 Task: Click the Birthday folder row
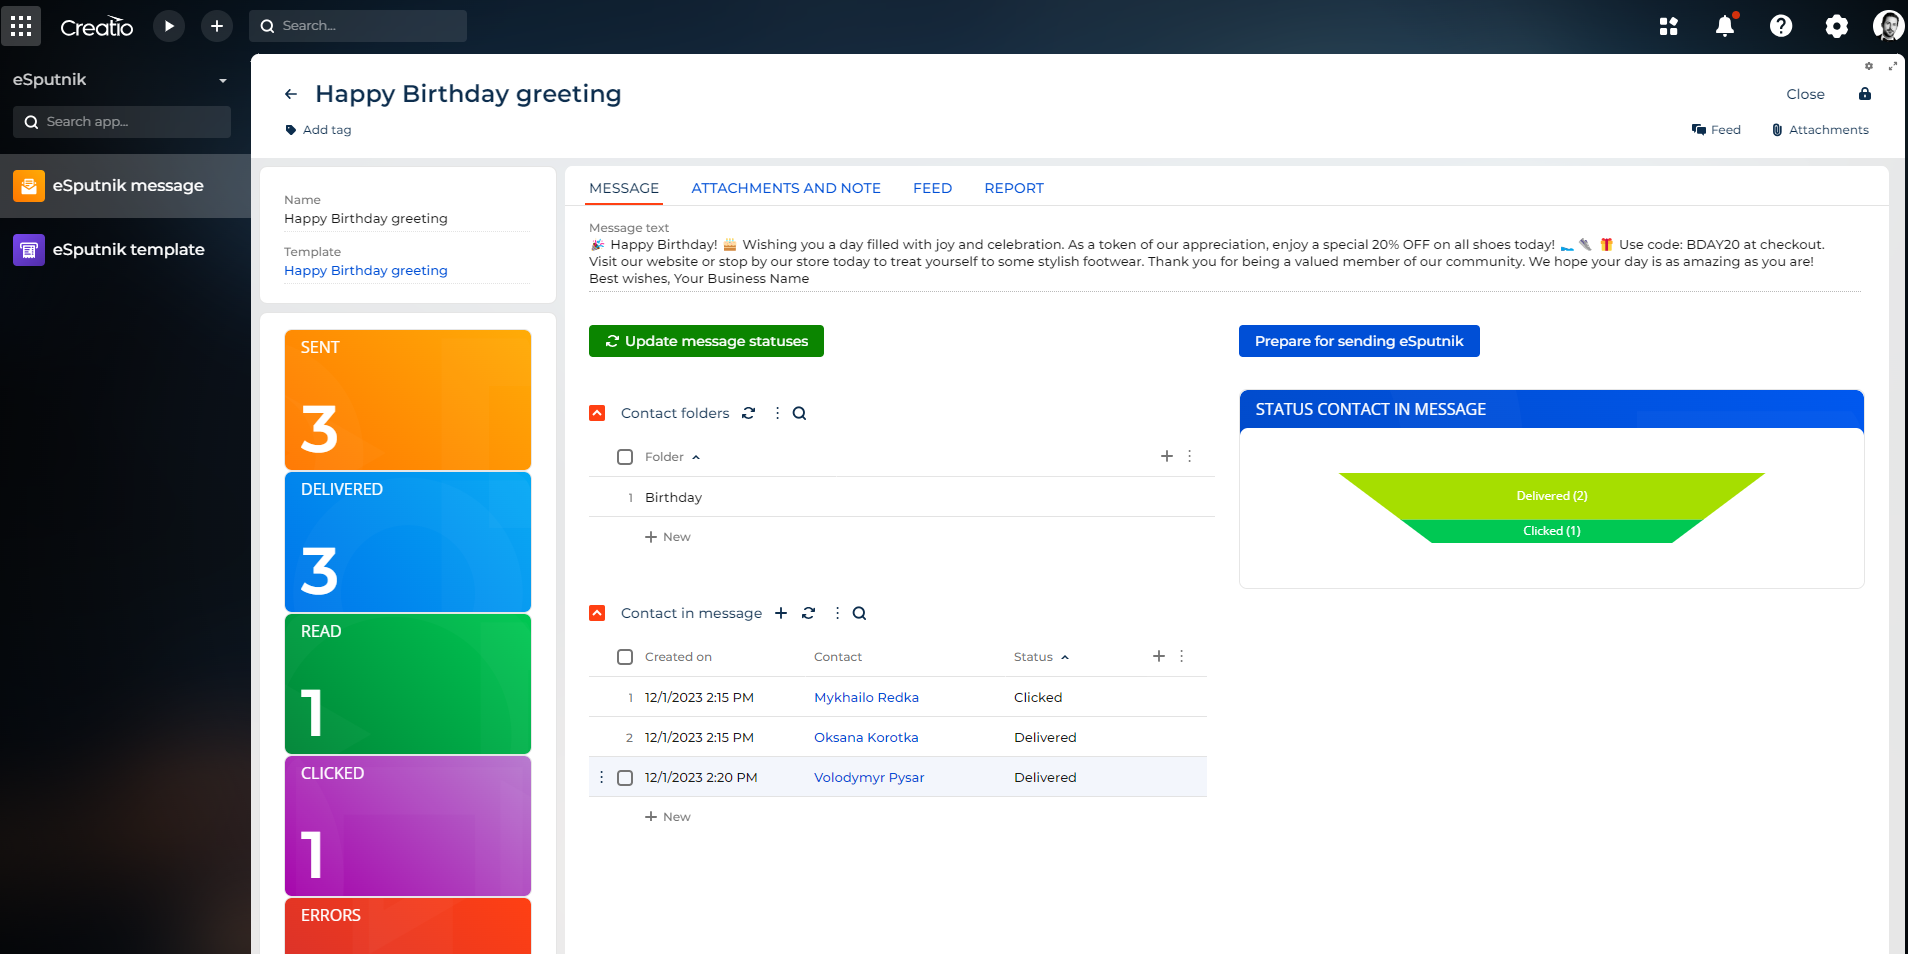pos(902,497)
